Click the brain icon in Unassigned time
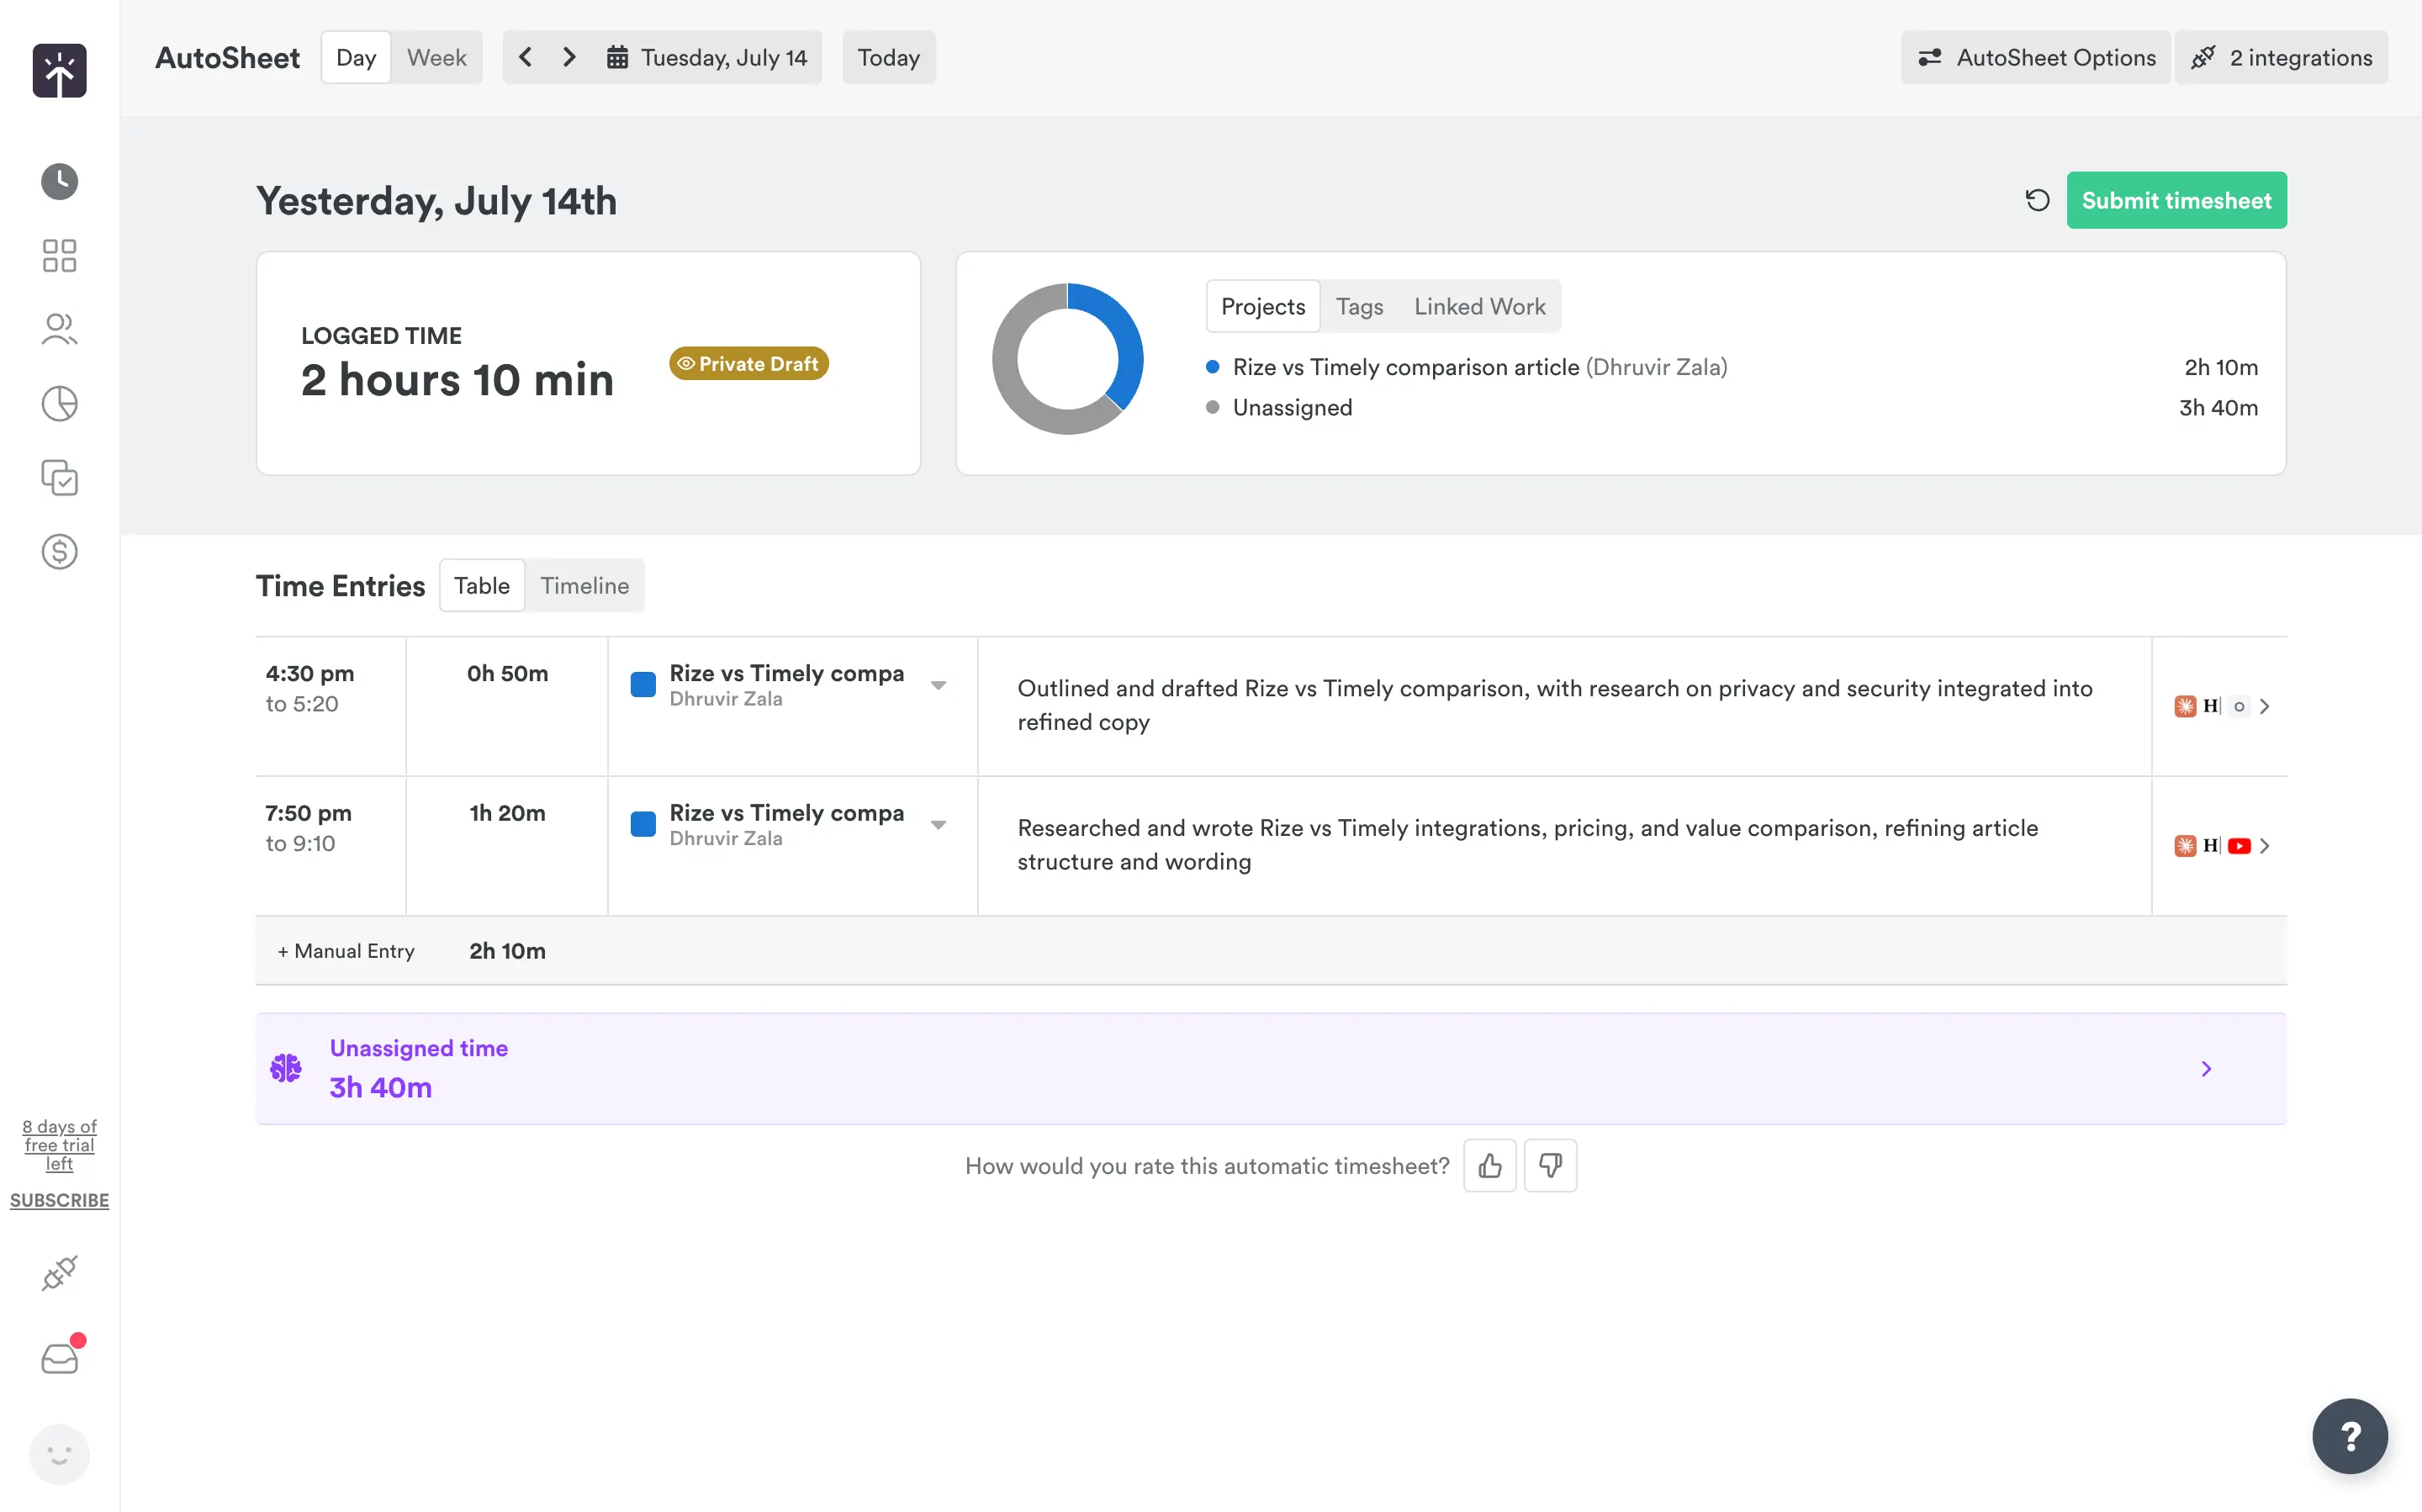 pyautogui.click(x=286, y=1068)
